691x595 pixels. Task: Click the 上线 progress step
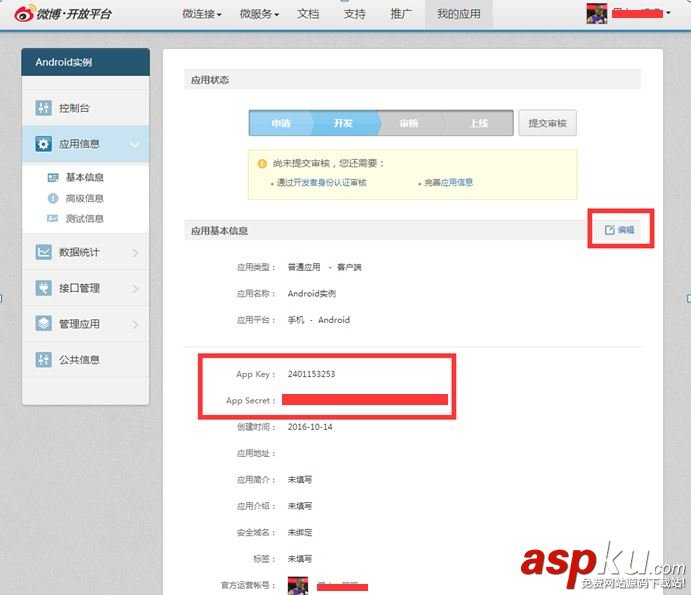tap(479, 123)
